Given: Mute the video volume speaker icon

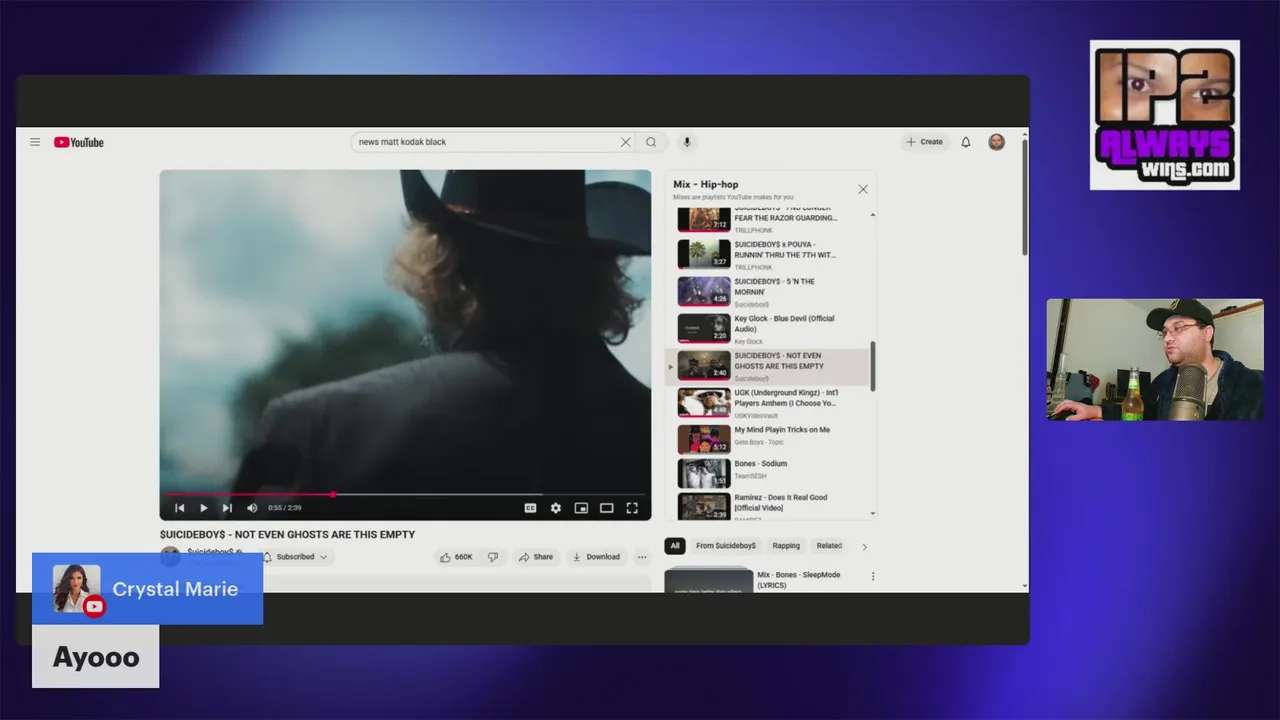Looking at the screenshot, I should coord(252,508).
